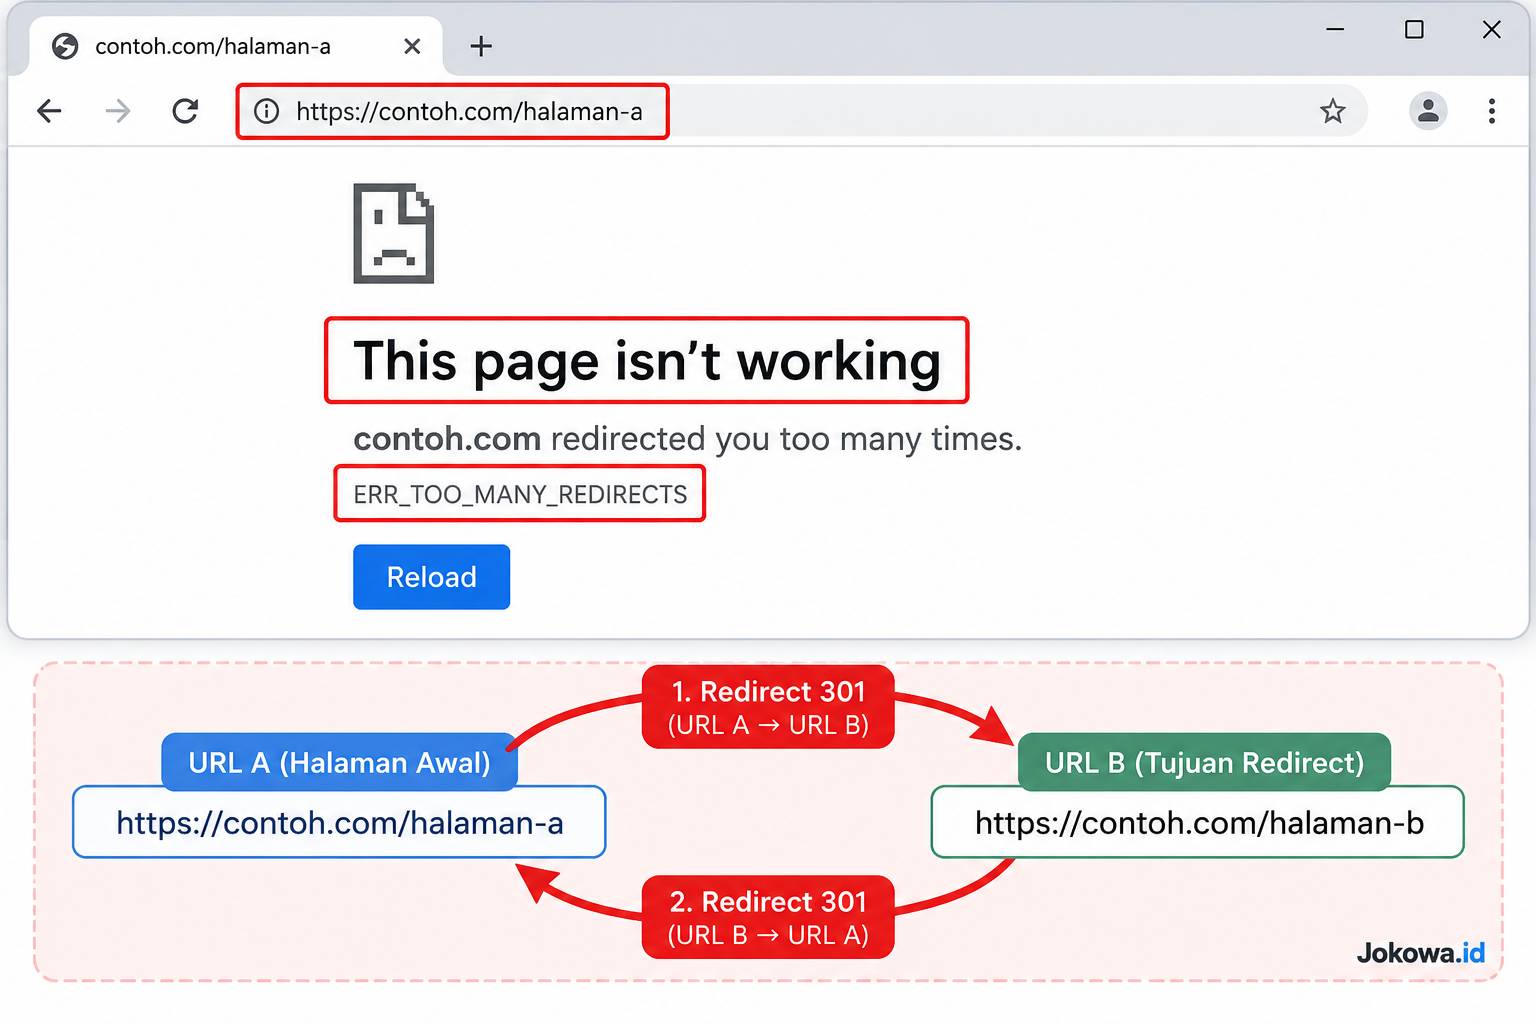Click the 'This page isn't working' heading
This screenshot has height=1024, width=1536.
coord(647,361)
